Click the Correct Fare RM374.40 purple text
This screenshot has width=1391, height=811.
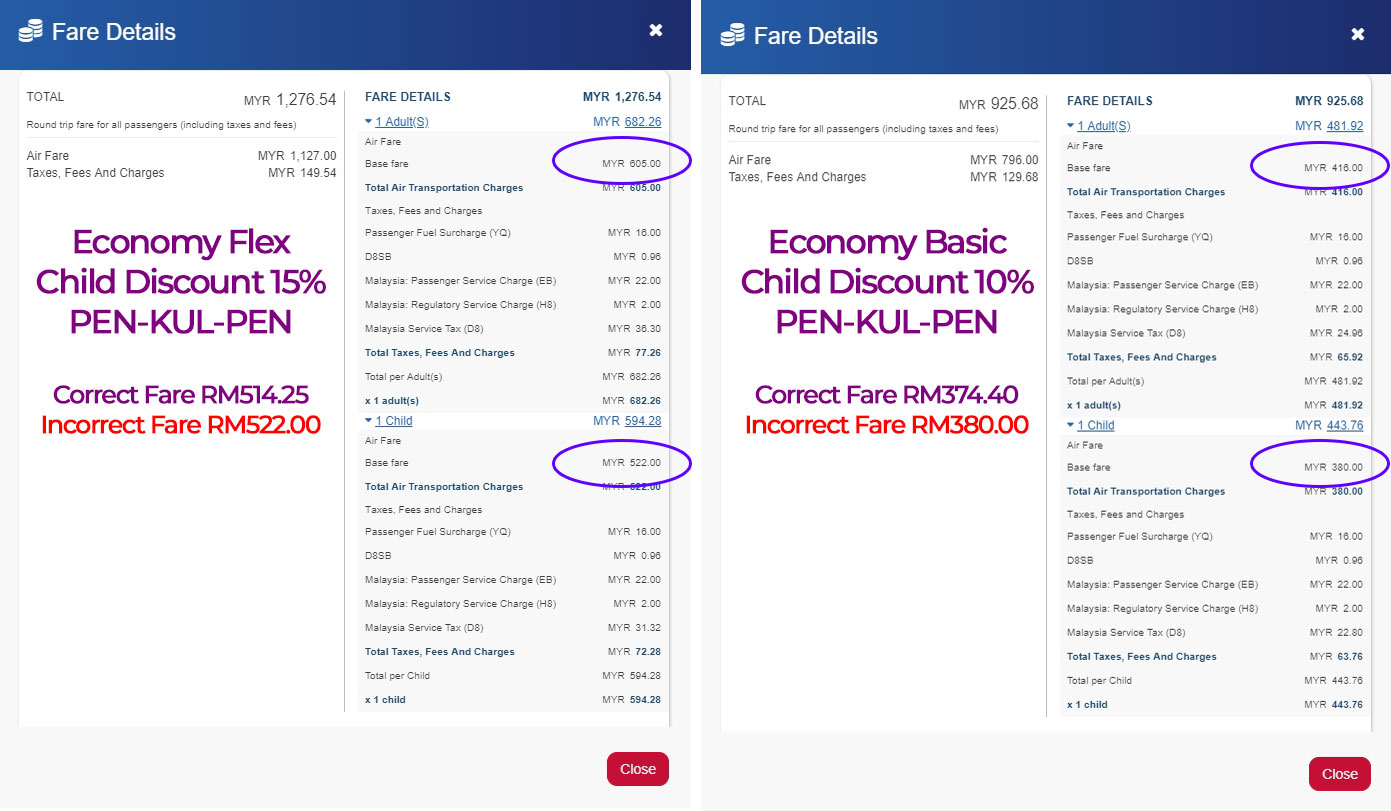click(x=886, y=394)
